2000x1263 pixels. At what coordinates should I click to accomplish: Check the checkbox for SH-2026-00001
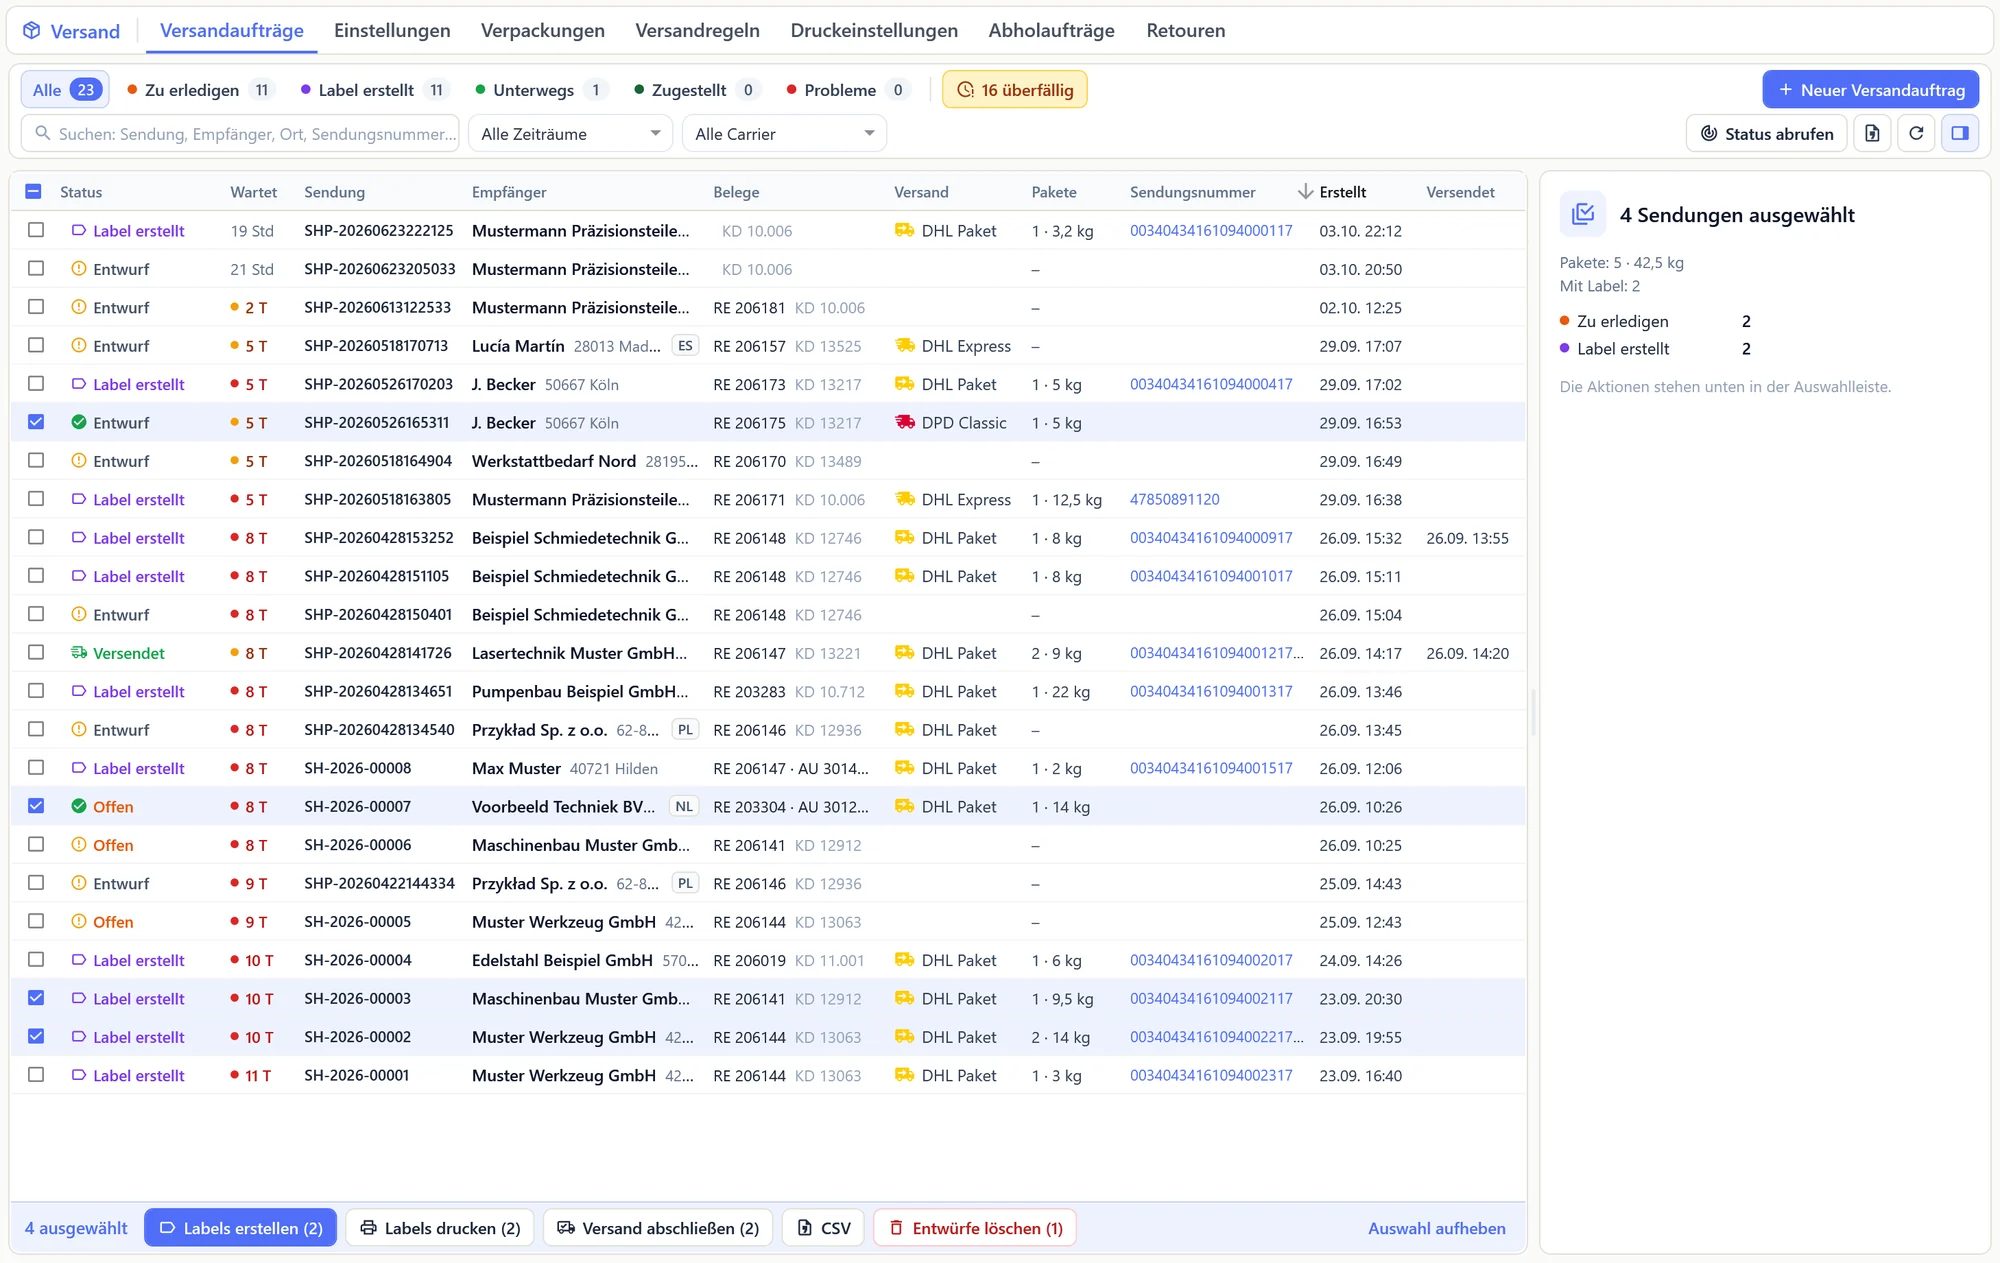pyautogui.click(x=36, y=1074)
